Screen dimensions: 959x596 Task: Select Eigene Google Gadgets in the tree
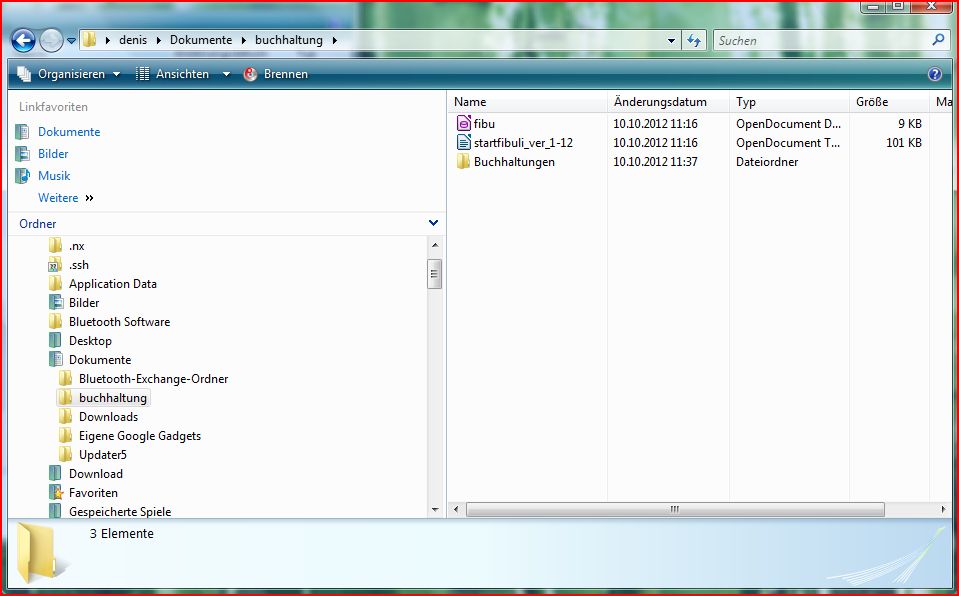[x=139, y=436]
